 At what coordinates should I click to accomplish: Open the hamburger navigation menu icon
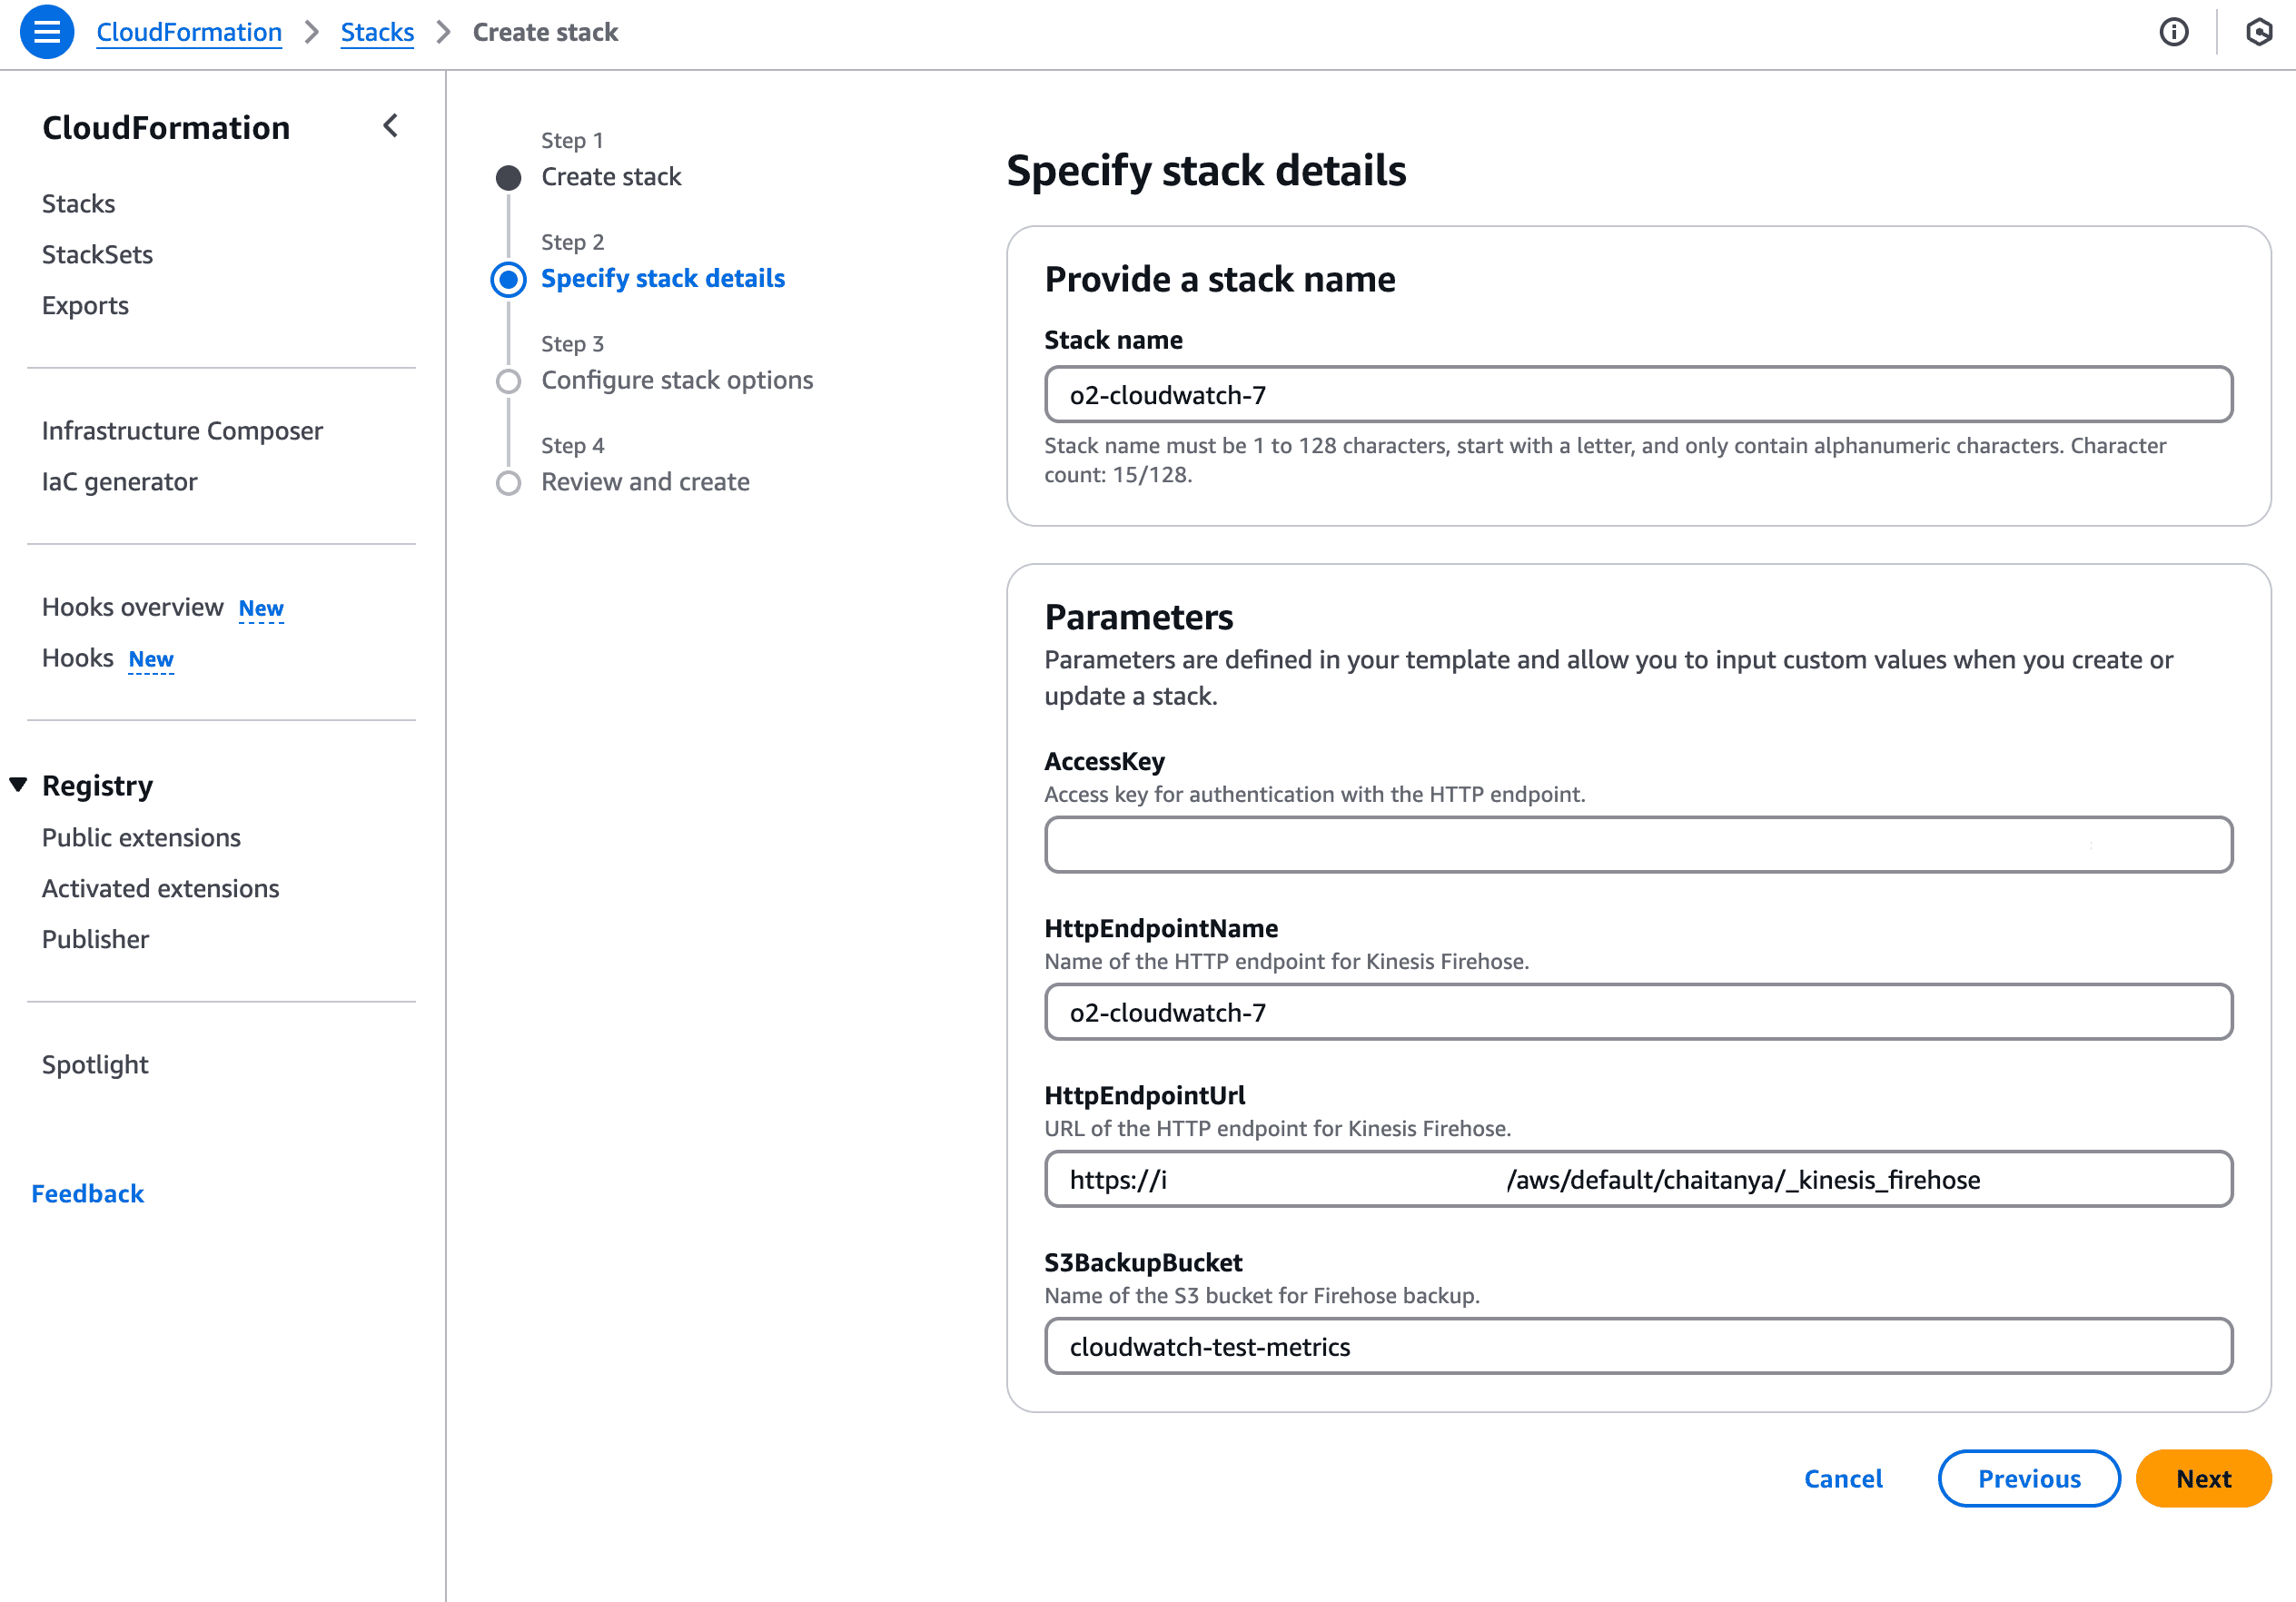point(46,32)
